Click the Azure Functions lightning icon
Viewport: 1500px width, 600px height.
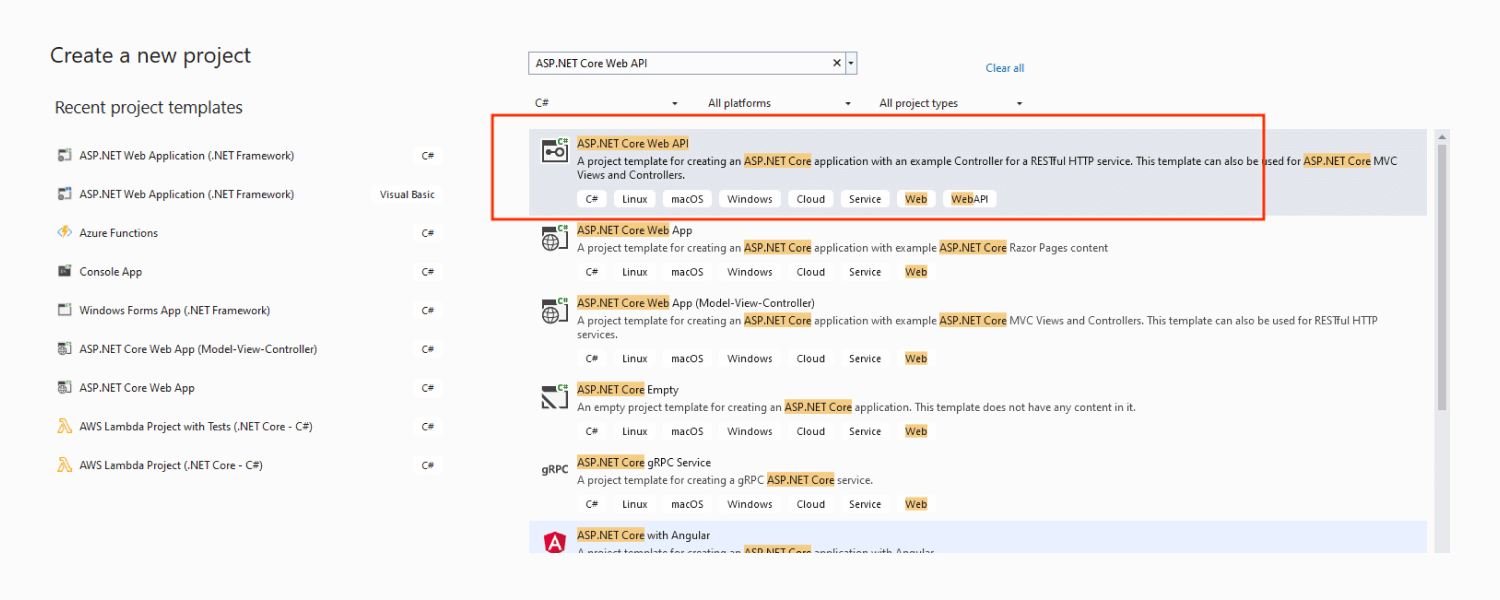point(64,232)
